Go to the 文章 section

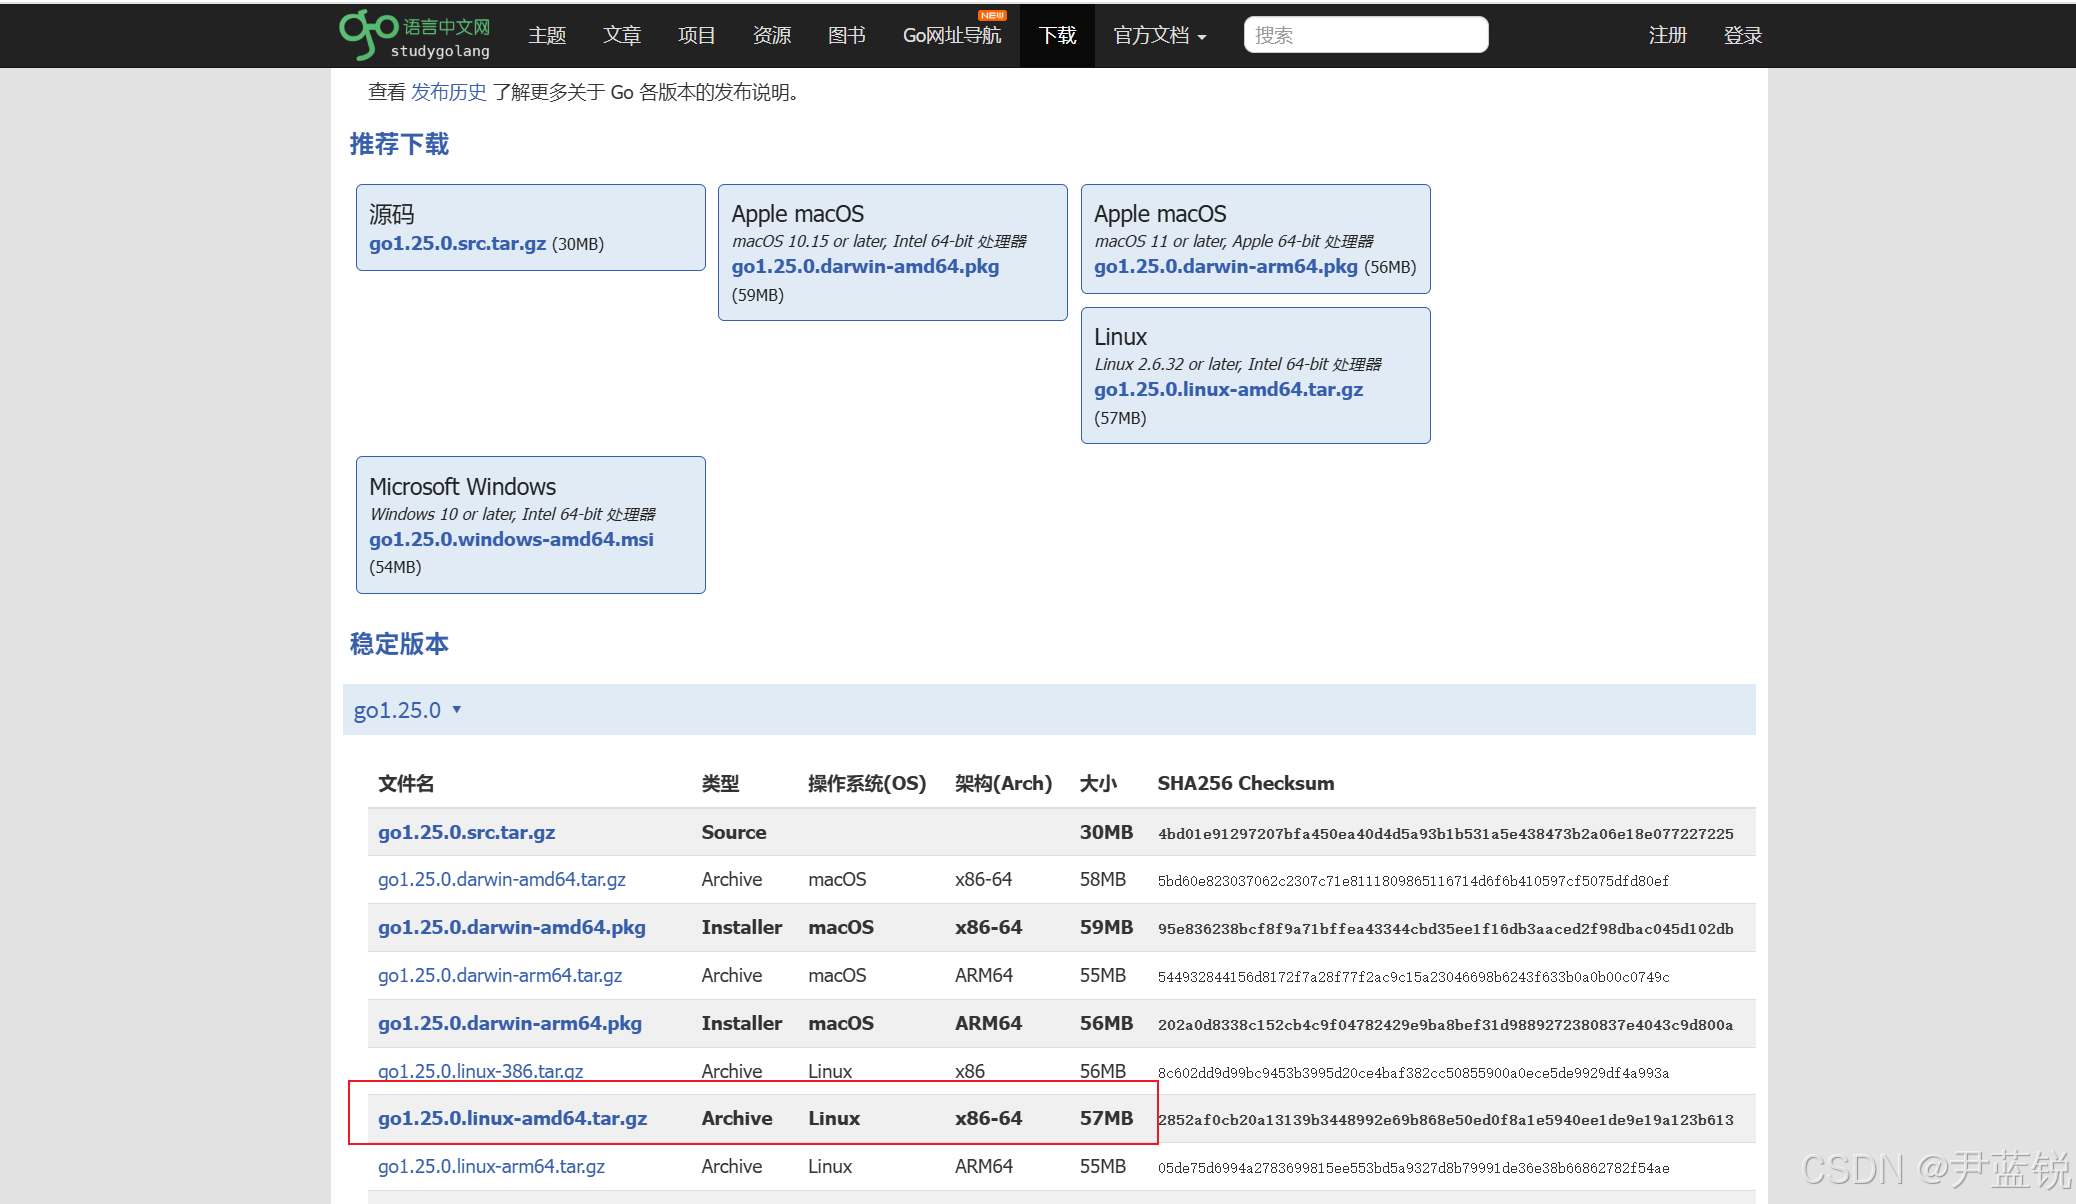[621, 36]
